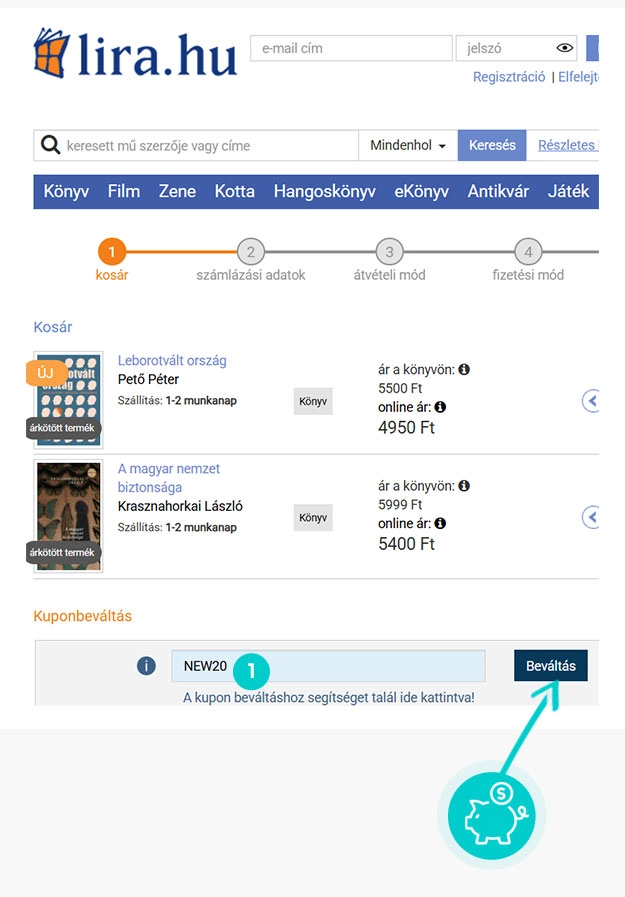This screenshot has width=625, height=897.
Task: Open the eKönyv menu
Action: pyautogui.click(x=421, y=191)
